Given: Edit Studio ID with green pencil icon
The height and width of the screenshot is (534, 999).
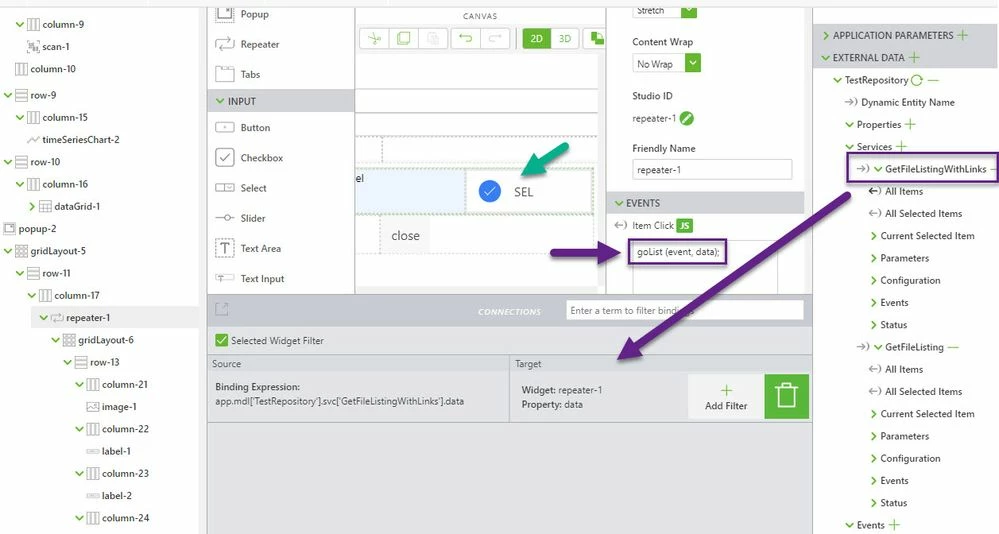Looking at the screenshot, I should click(x=686, y=119).
